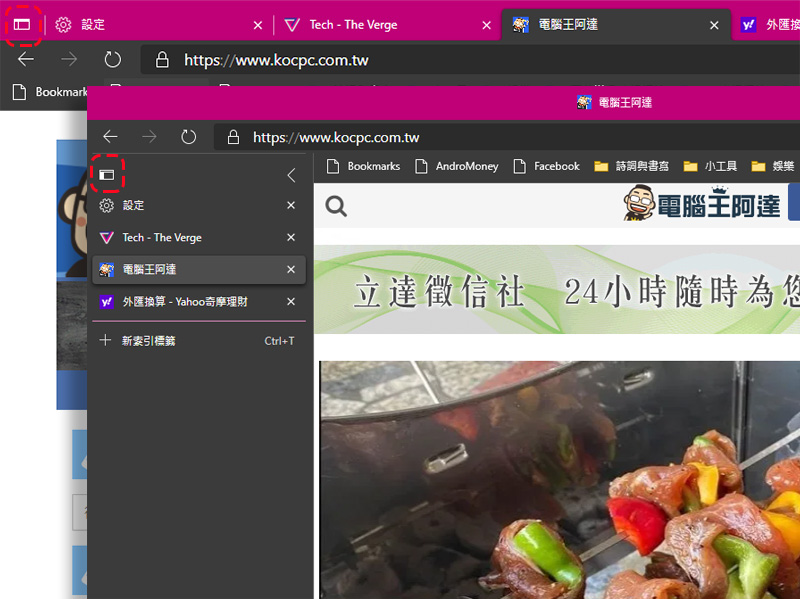
Task: Open Bookmarks item in back window favorites bar
Action: click(x=50, y=92)
